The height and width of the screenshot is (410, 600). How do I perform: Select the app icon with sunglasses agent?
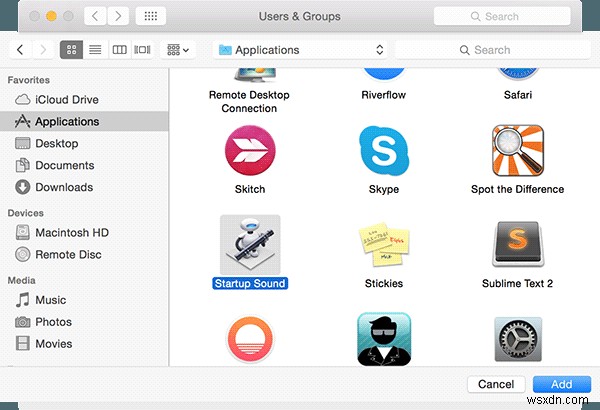pos(384,339)
